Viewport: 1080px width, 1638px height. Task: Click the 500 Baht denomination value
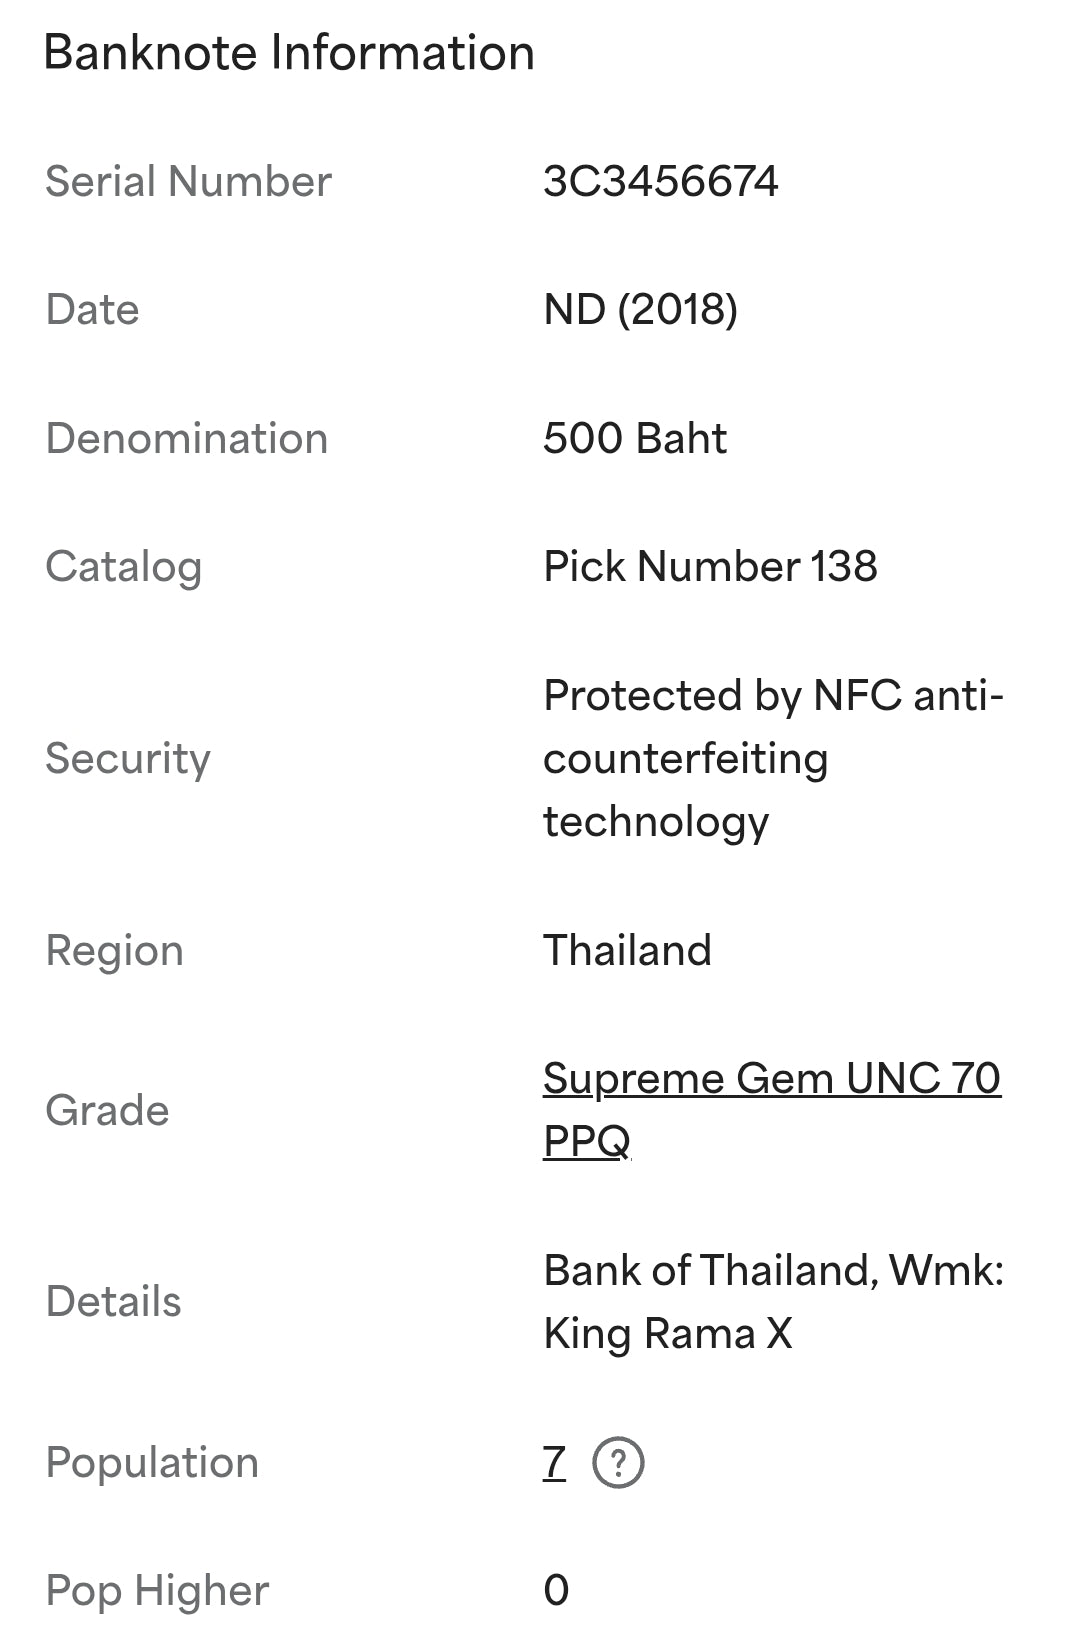click(x=635, y=439)
